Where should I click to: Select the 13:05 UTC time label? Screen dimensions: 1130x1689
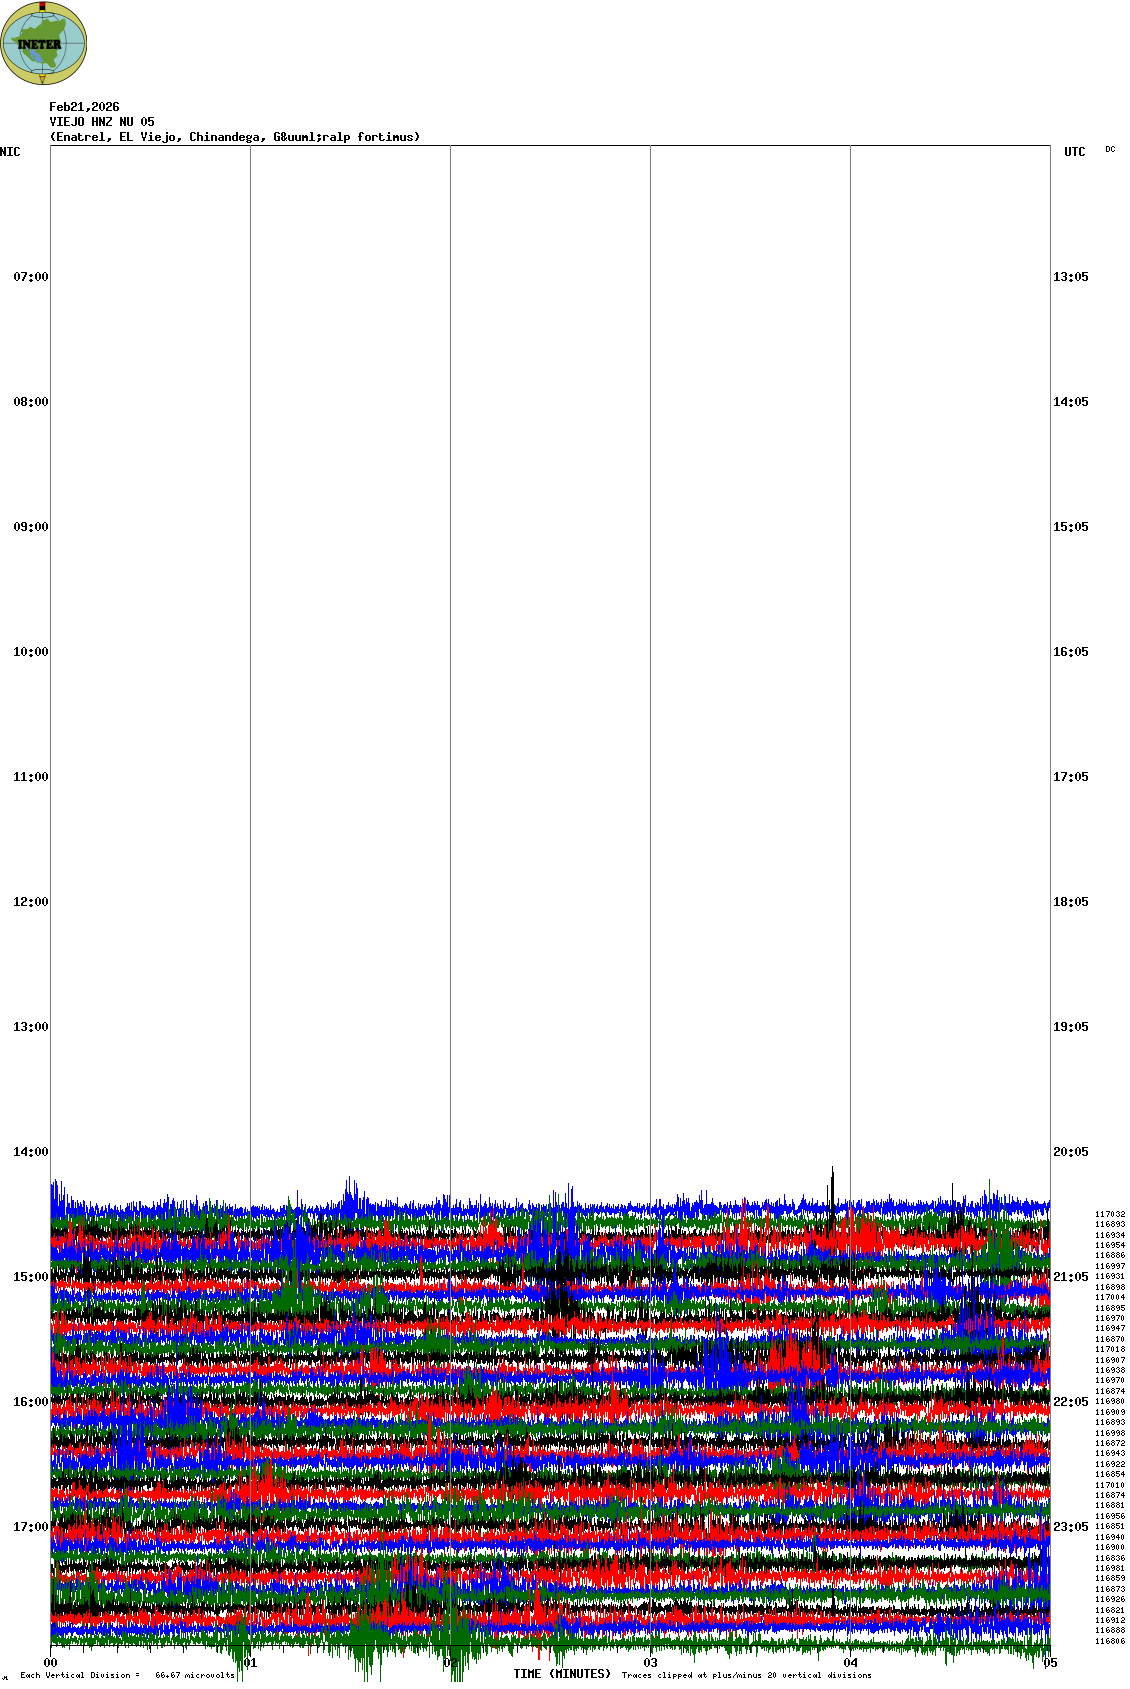click(1070, 277)
